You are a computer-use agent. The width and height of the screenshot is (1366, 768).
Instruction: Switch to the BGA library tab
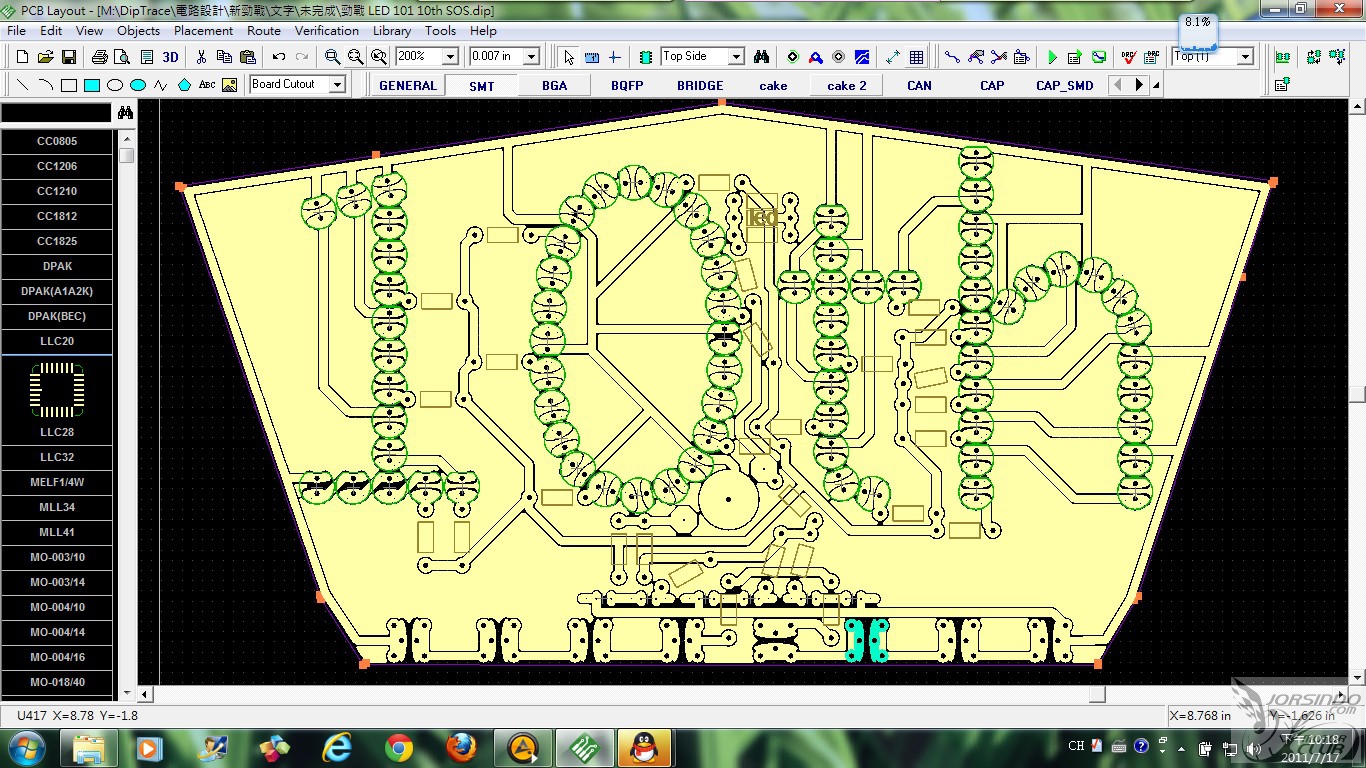(554, 86)
